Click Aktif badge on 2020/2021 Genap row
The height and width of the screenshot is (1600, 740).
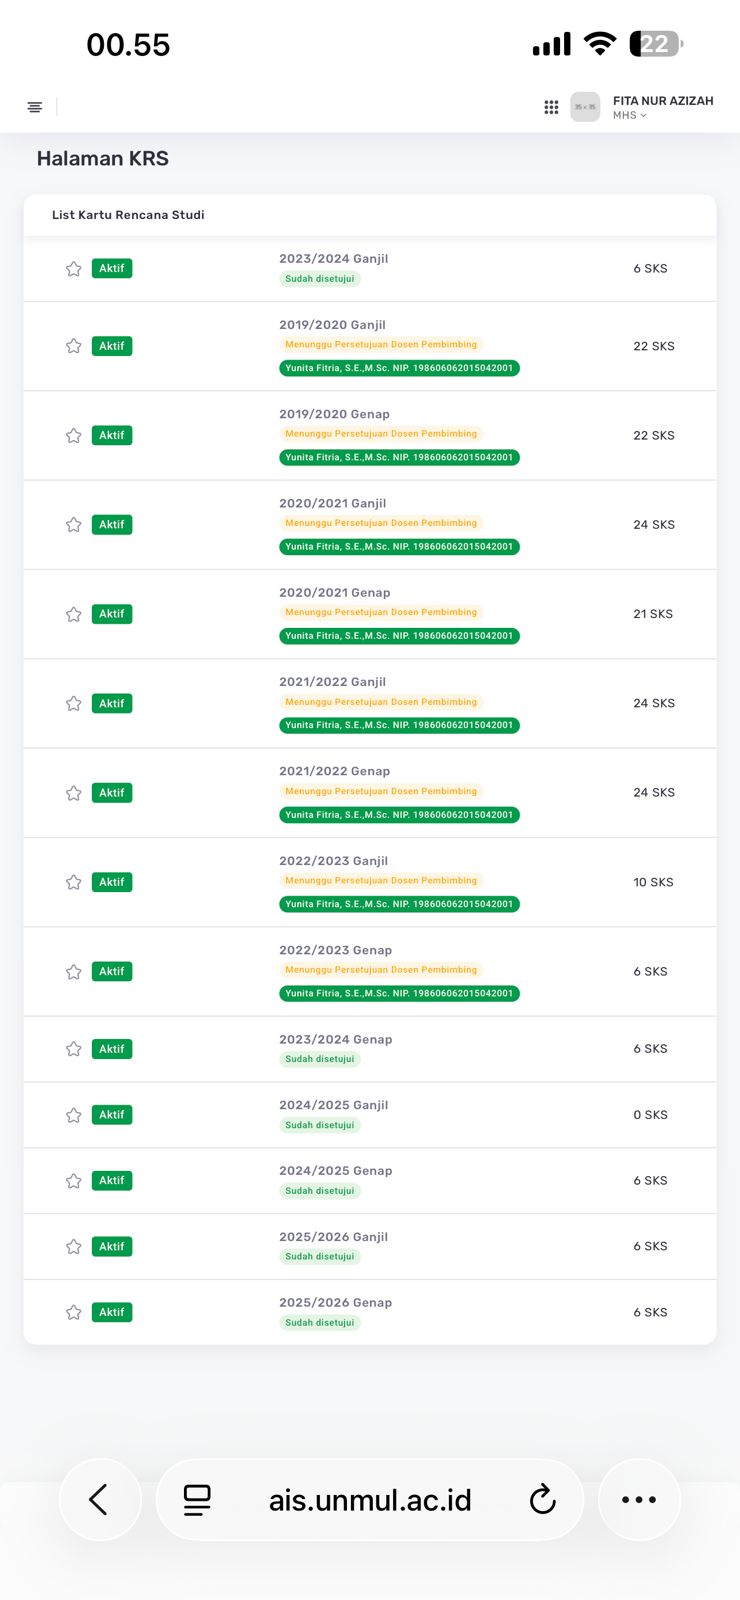pos(112,614)
